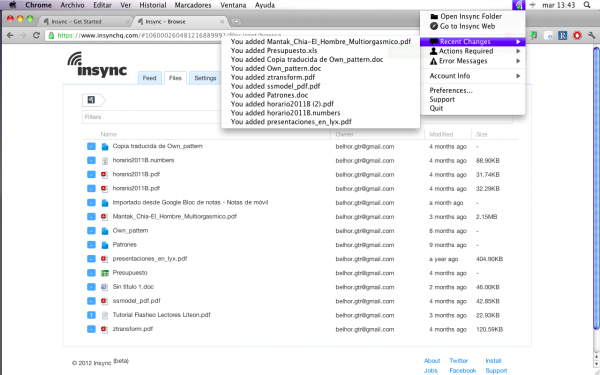This screenshot has width=600, height=375.
Task: Switch to the Settings tab
Action: pyautogui.click(x=205, y=78)
